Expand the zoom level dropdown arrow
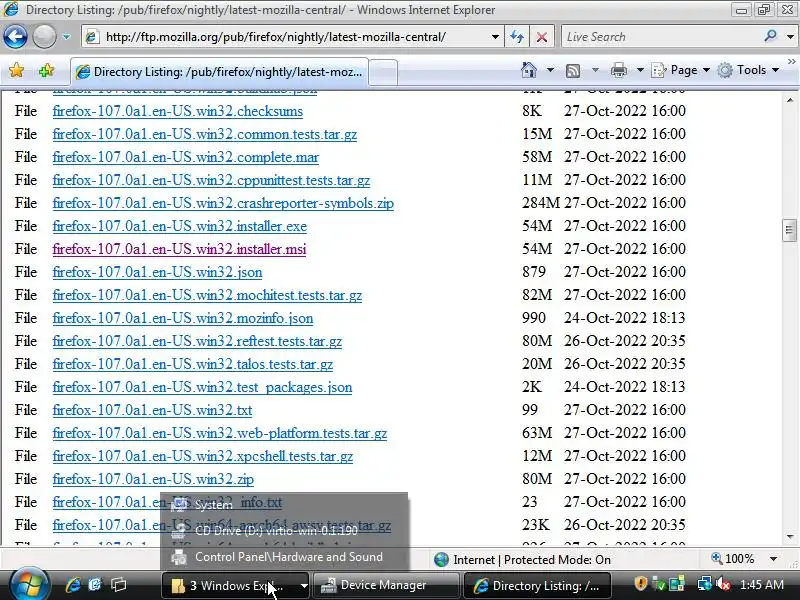The image size is (800, 600). click(x=773, y=559)
